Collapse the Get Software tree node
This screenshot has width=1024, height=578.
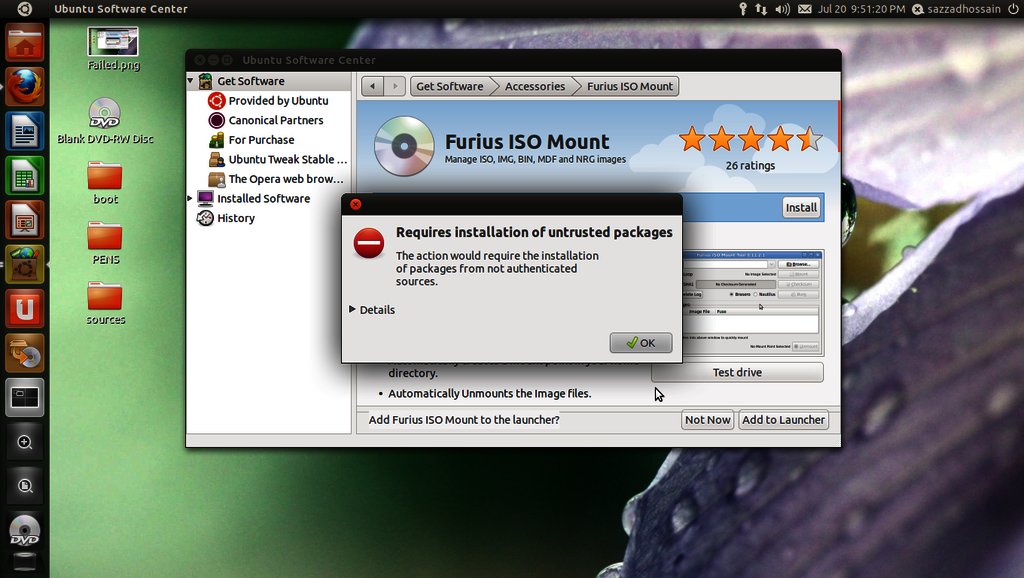[191, 81]
